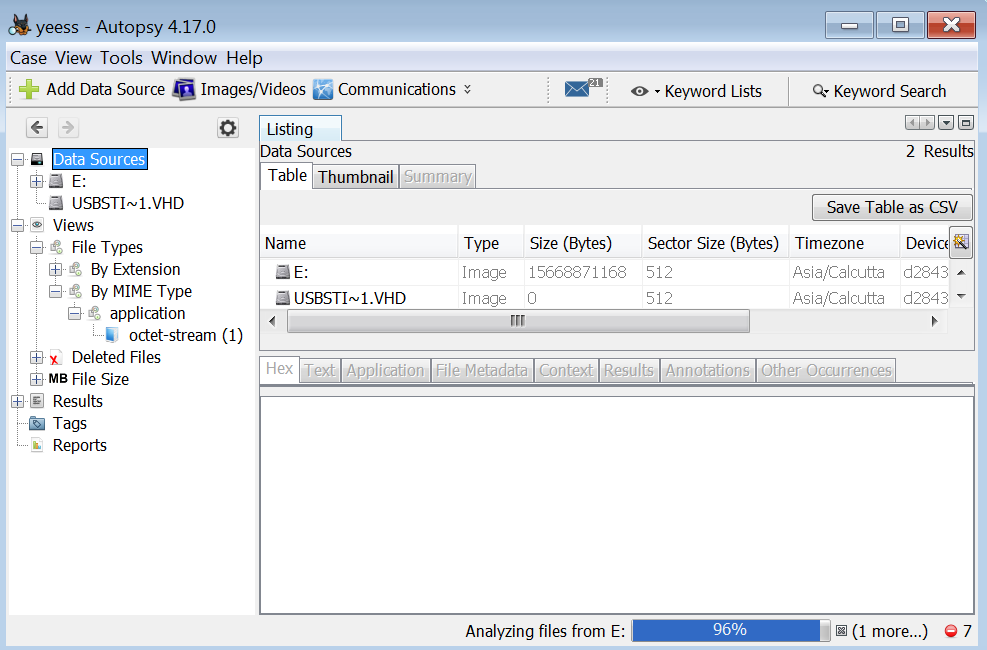987x650 pixels.
Task: Collapse the By MIME Type node
Action: pos(55,291)
